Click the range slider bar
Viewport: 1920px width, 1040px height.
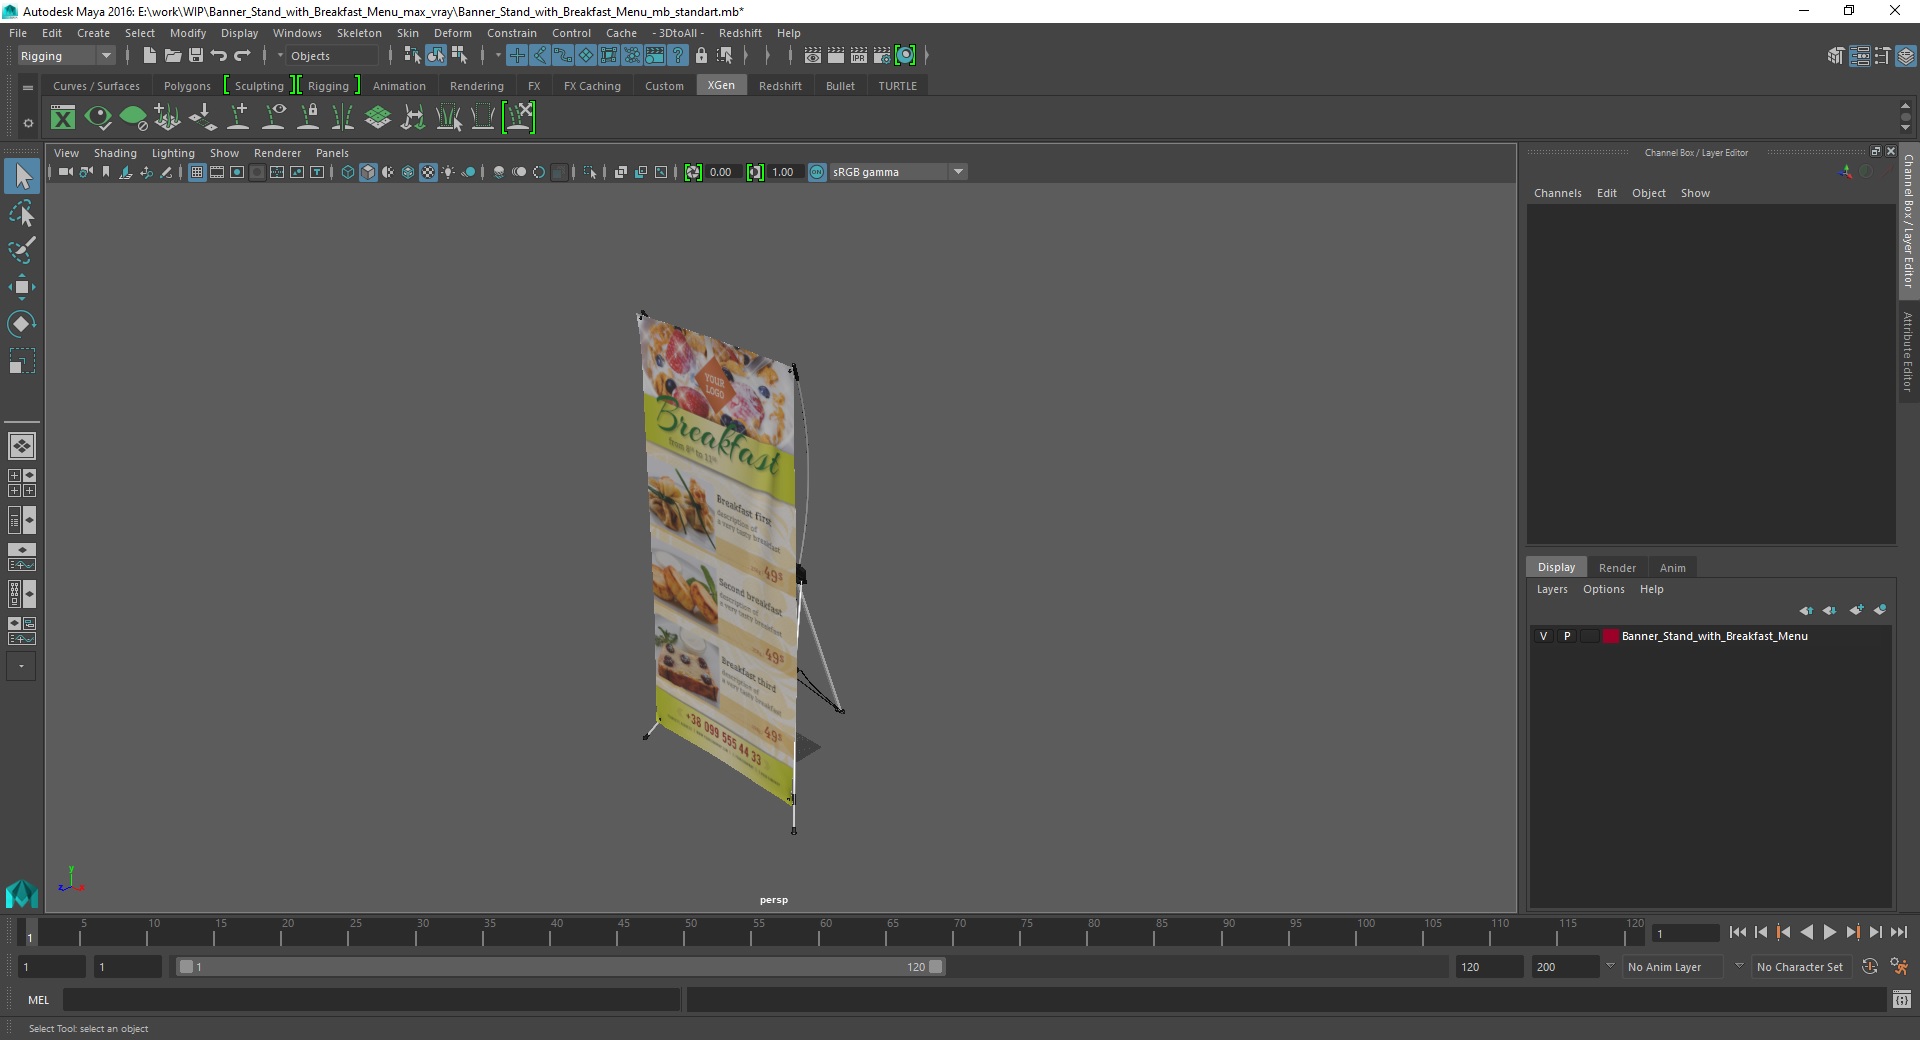point(560,967)
